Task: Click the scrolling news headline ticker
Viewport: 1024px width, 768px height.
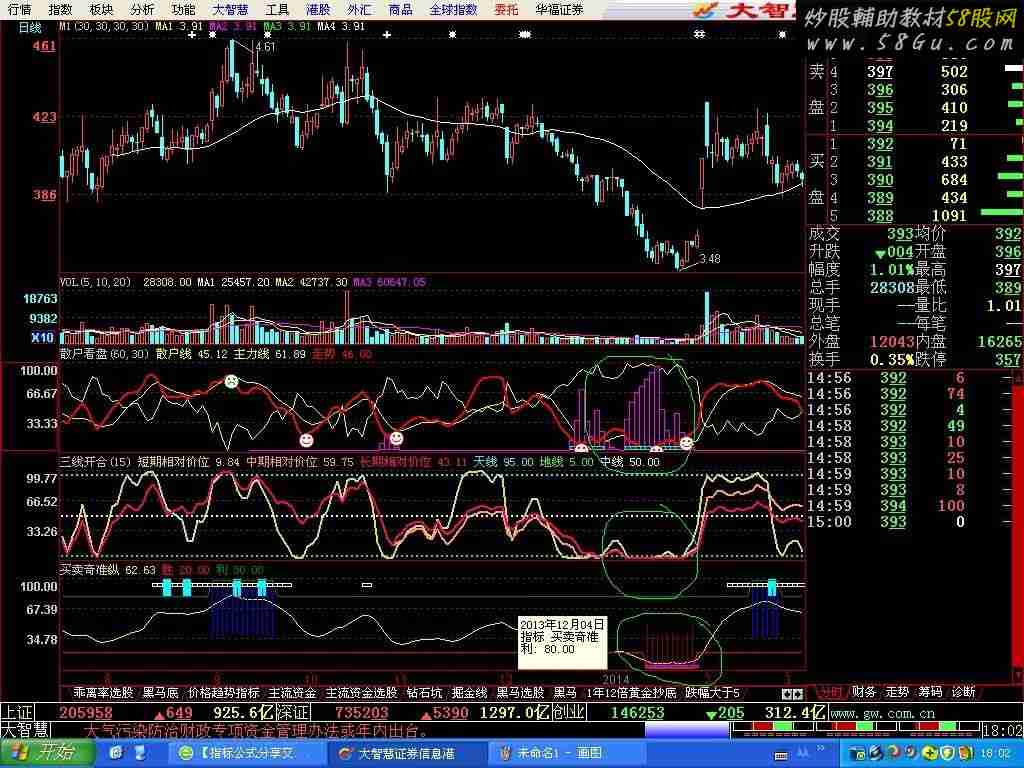Action: coord(257,730)
